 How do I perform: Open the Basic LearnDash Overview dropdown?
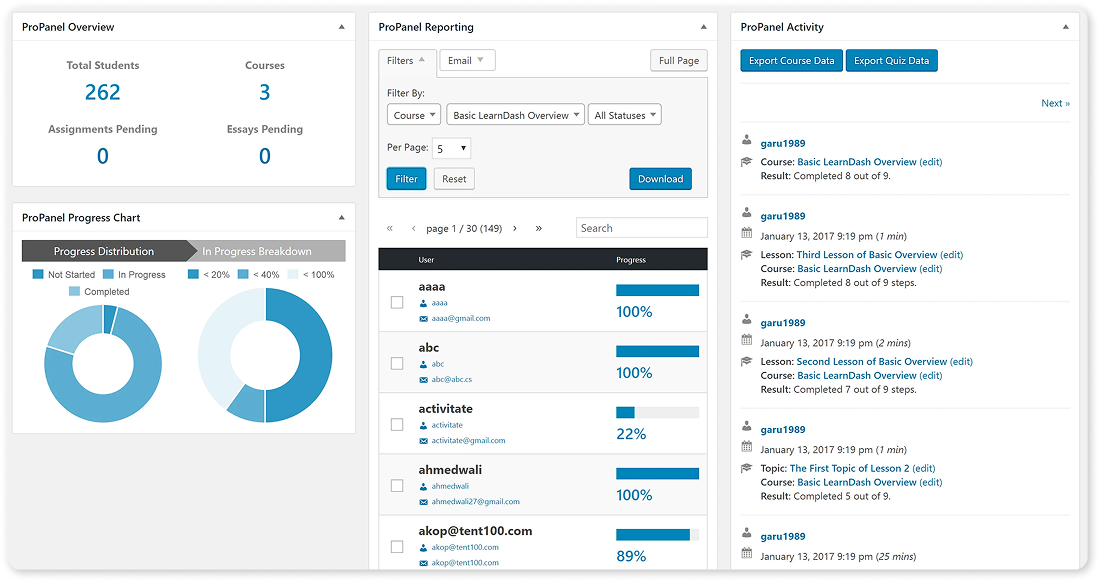tap(516, 115)
